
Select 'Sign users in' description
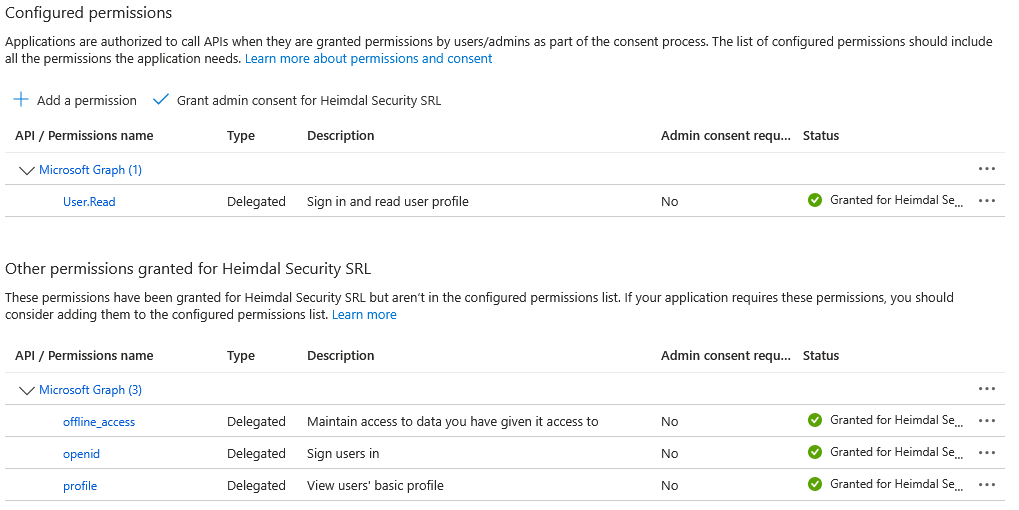coord(343,453)
